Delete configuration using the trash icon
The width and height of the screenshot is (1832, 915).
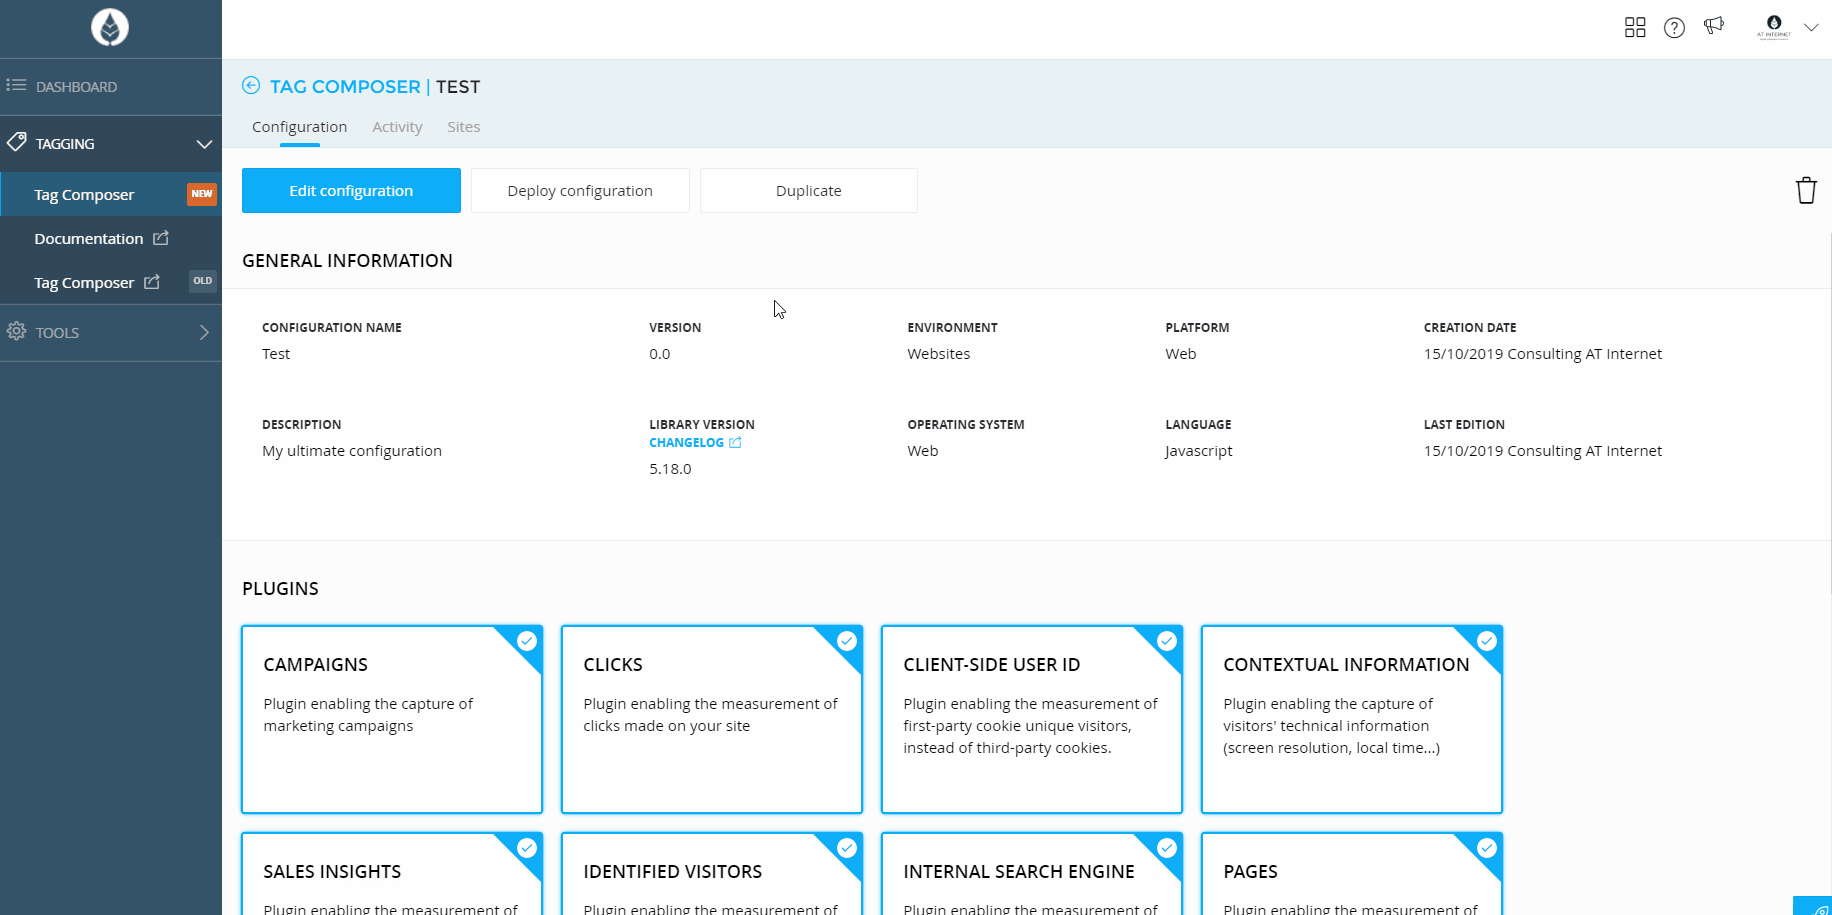click(1805, 190)
